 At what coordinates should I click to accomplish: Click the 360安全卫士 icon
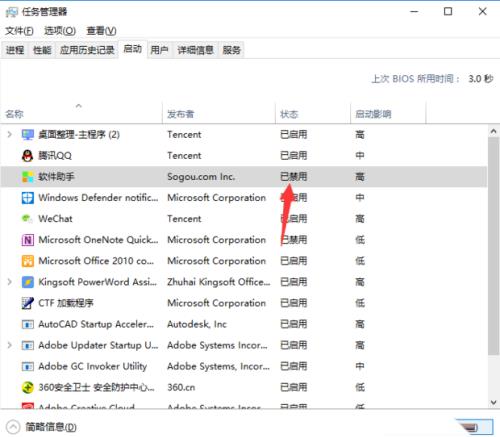(27, 387)
